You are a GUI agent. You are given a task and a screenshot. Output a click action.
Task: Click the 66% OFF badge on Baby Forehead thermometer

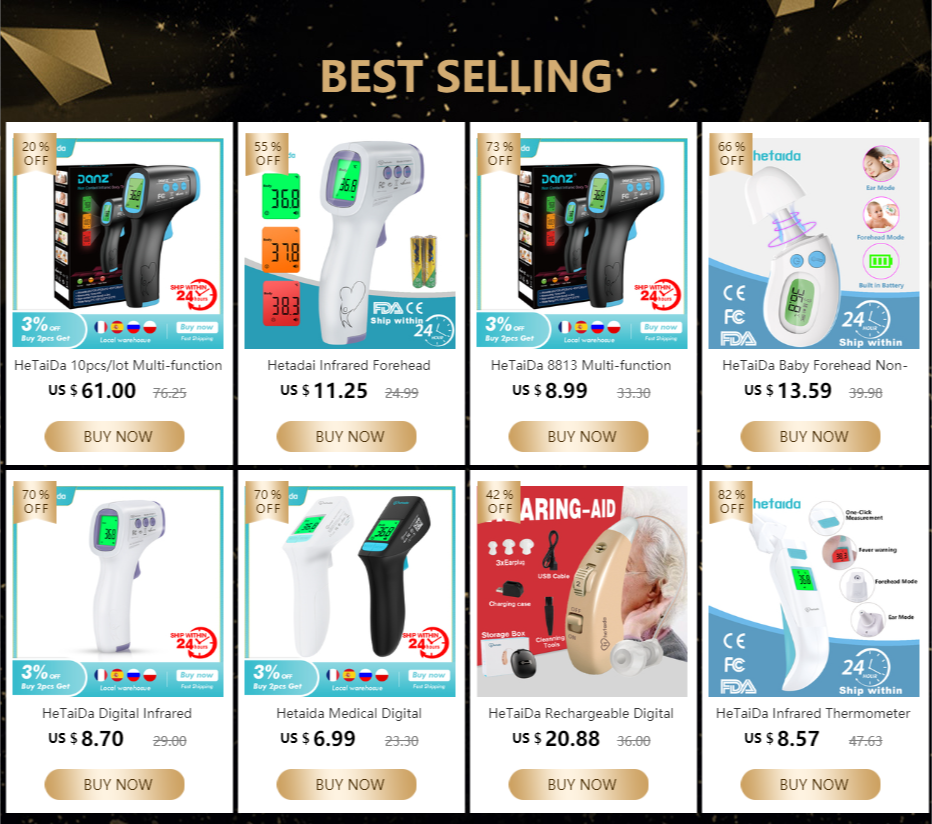click(731, 154)
